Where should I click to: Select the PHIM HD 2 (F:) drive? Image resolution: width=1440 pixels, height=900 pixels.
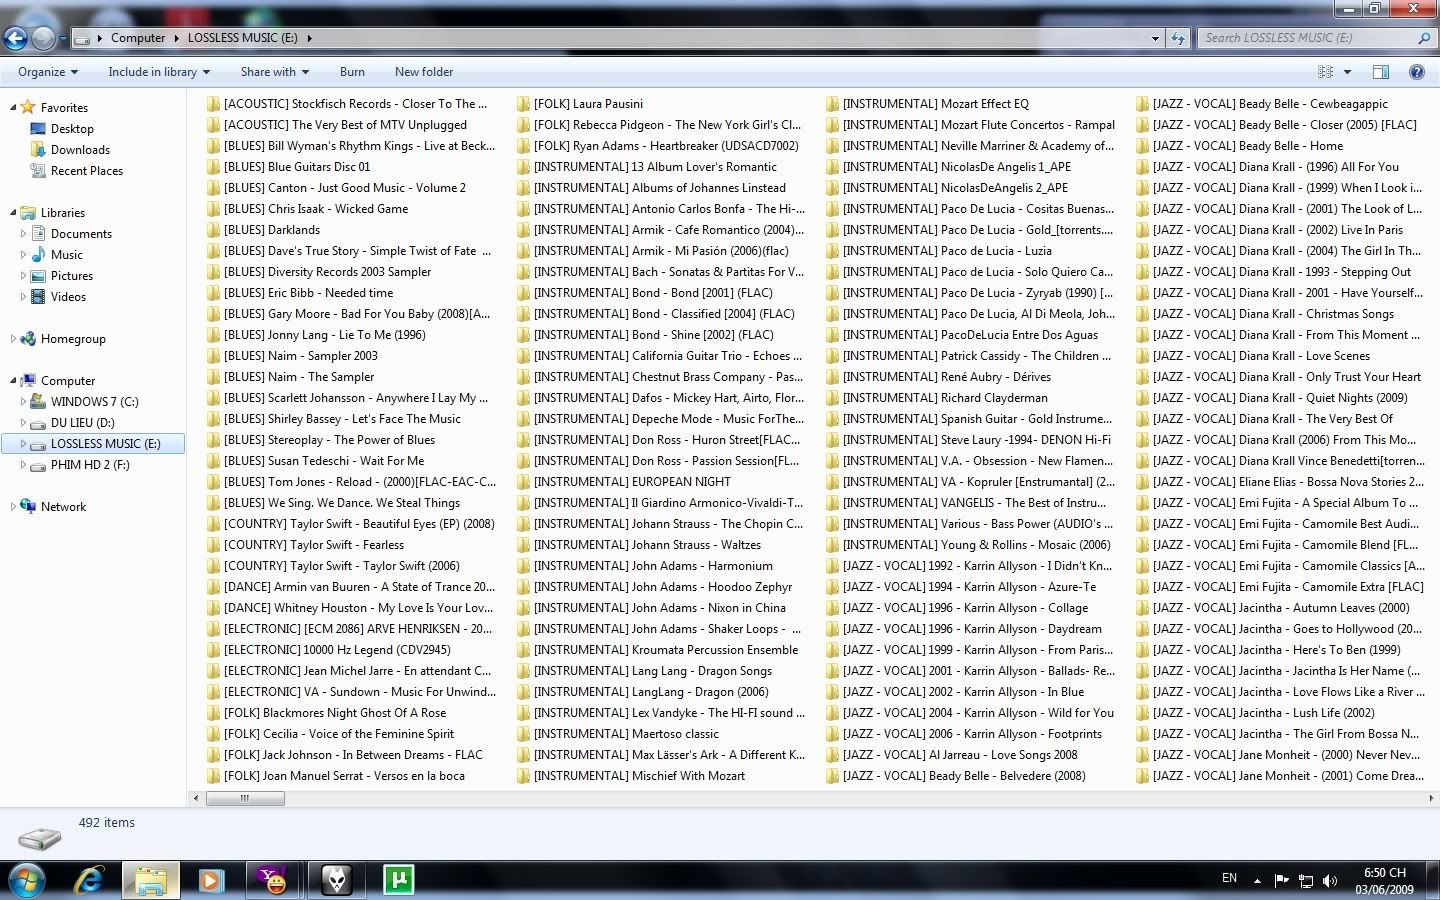90,465
